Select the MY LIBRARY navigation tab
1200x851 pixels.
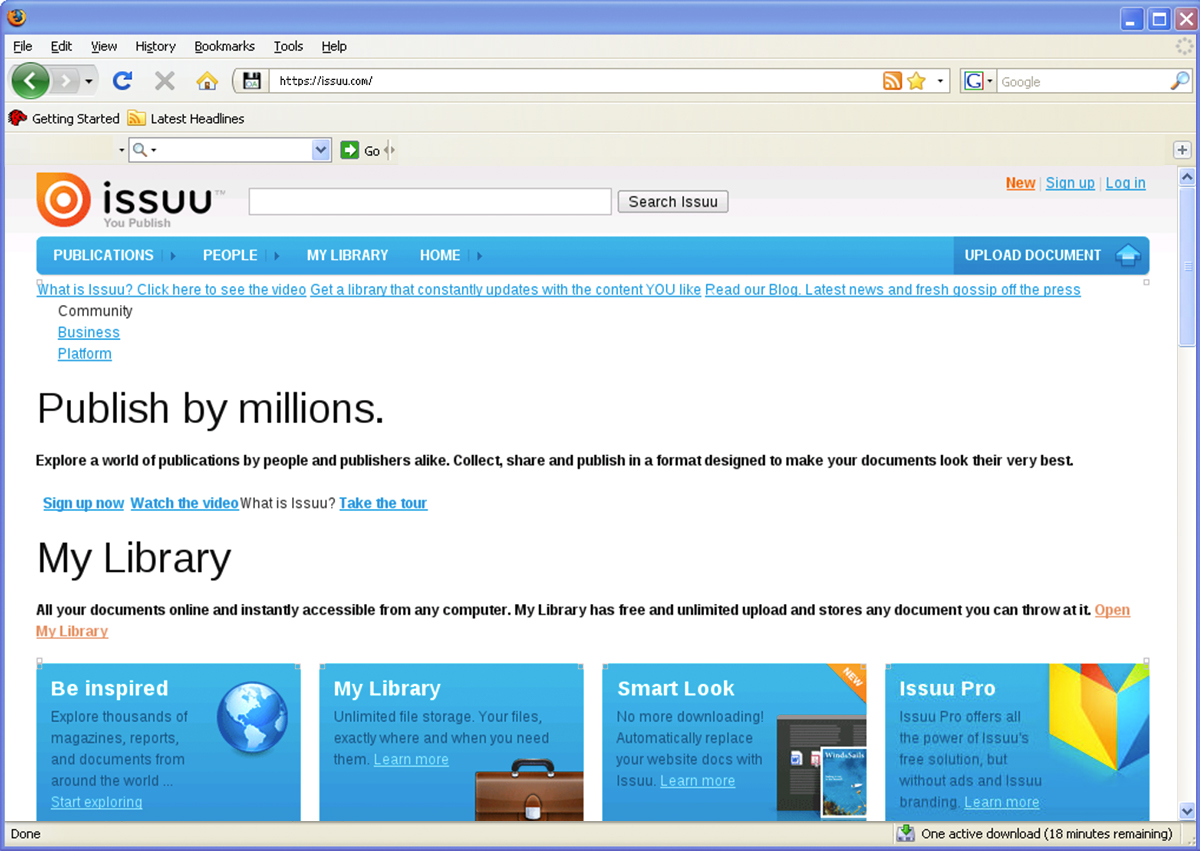(x=347, y=256)
